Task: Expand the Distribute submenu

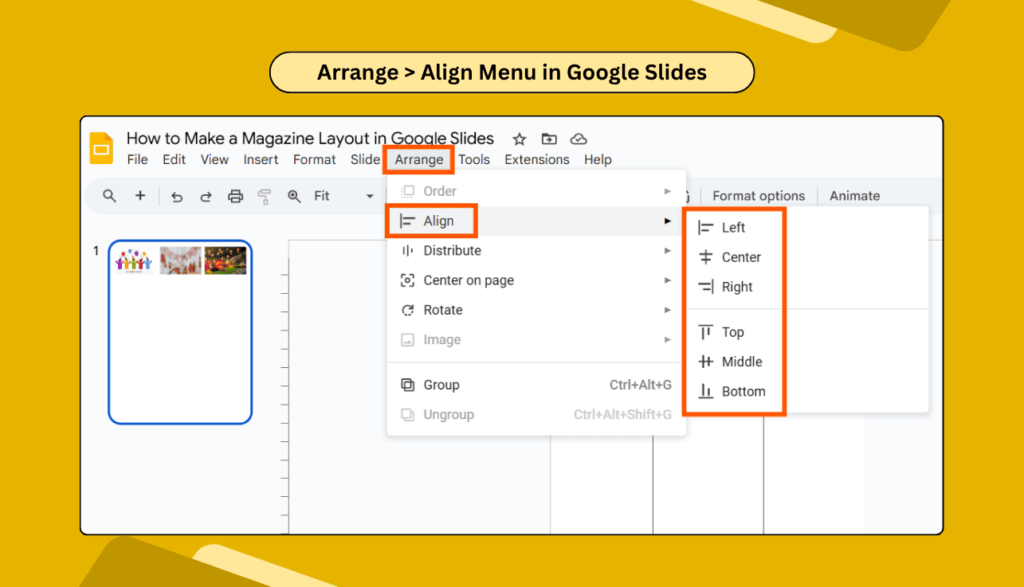Action: pos(452,251)
